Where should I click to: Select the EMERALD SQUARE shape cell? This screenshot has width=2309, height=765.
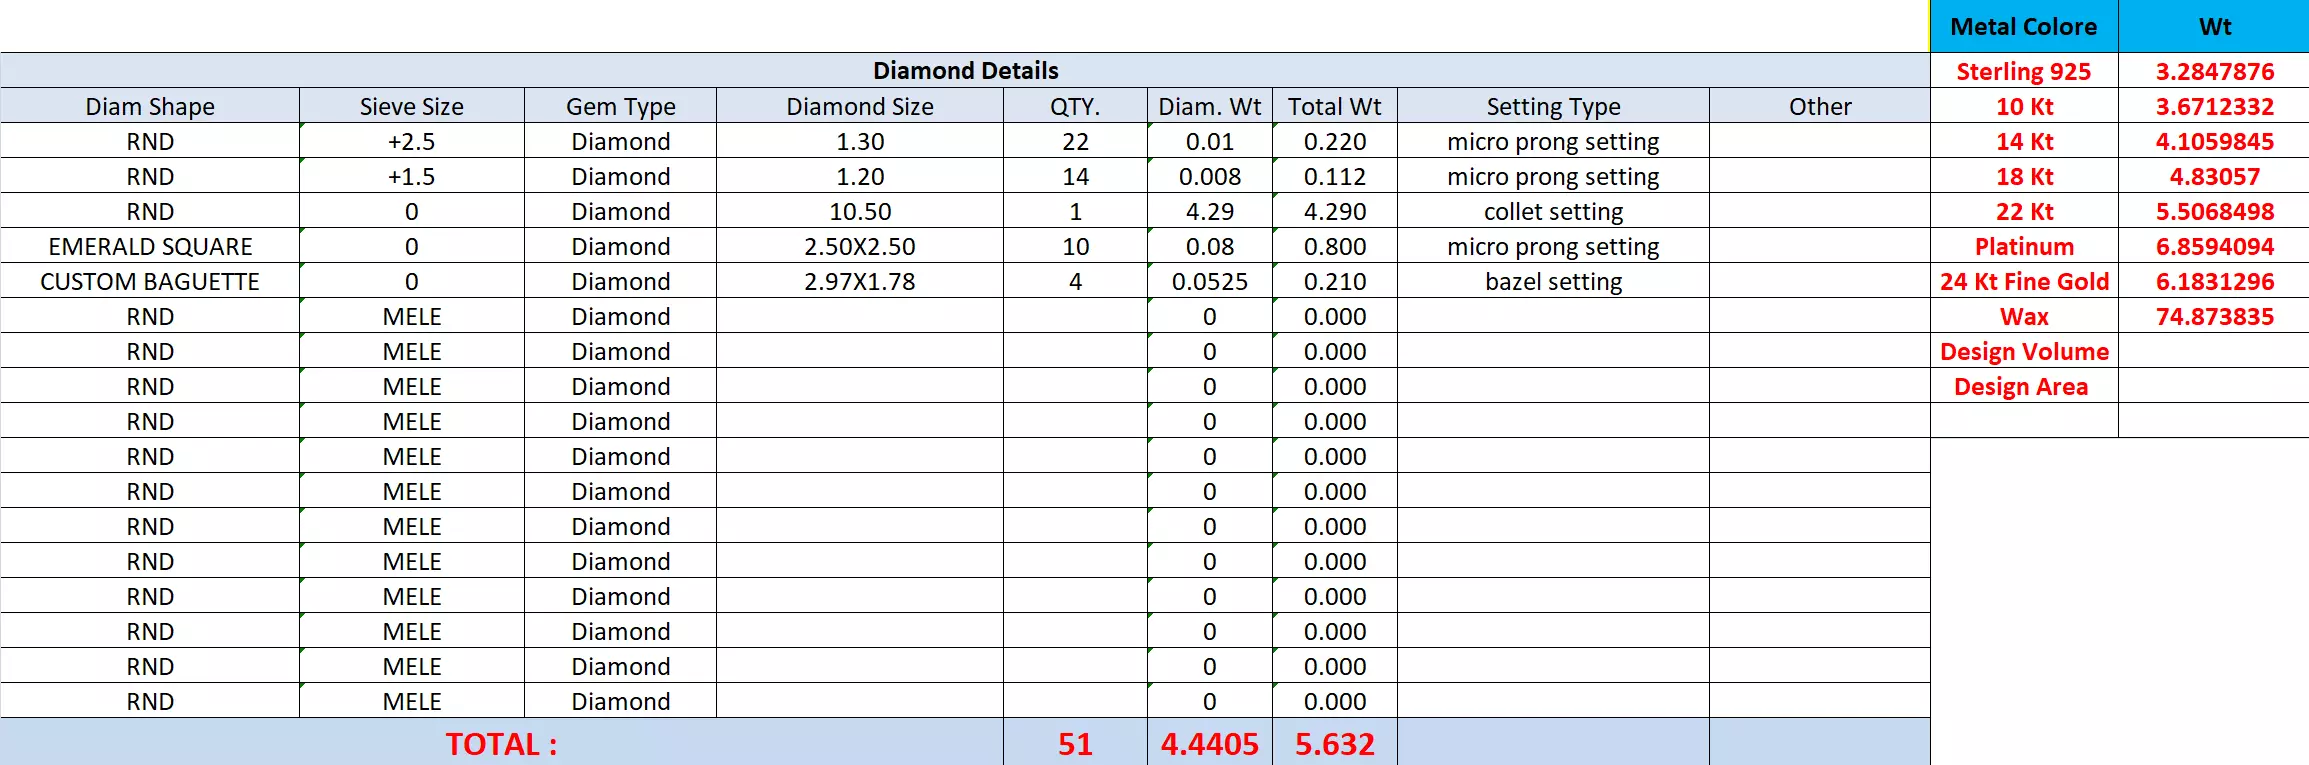pyautogui.click(x=150, y=246)
